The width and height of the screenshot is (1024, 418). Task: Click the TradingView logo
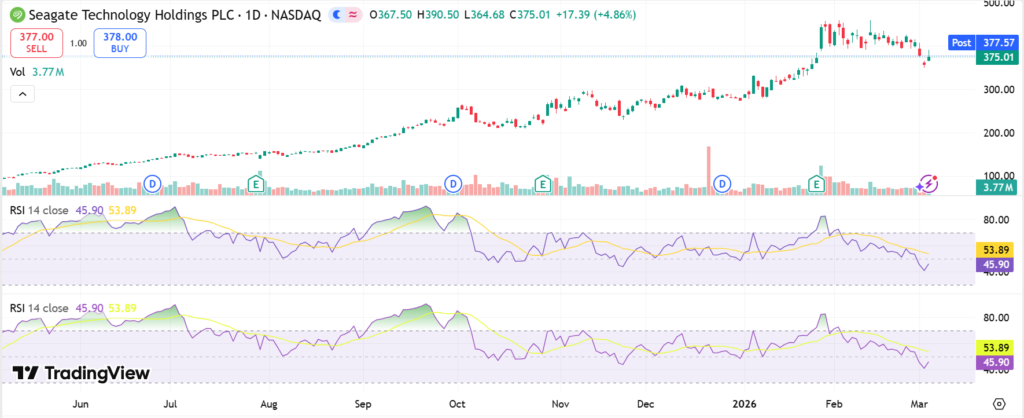coord(82,373)
